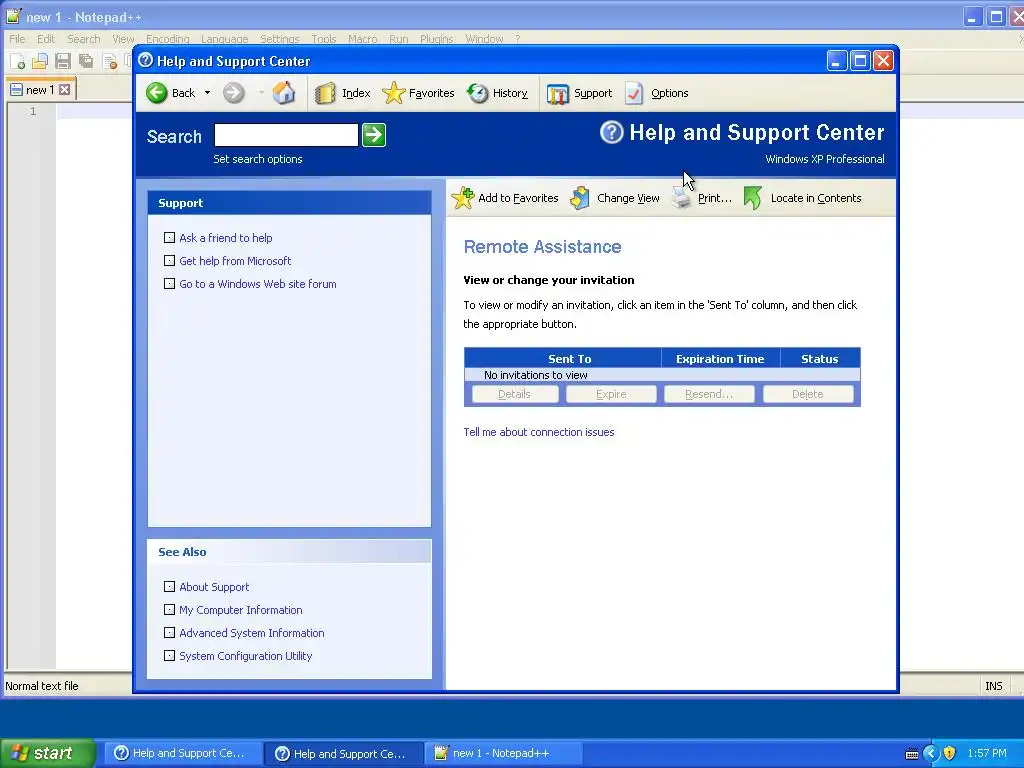This screenshot has width=1024, height=768.
Task: Open the Set search options link
Action: (257, 159)
